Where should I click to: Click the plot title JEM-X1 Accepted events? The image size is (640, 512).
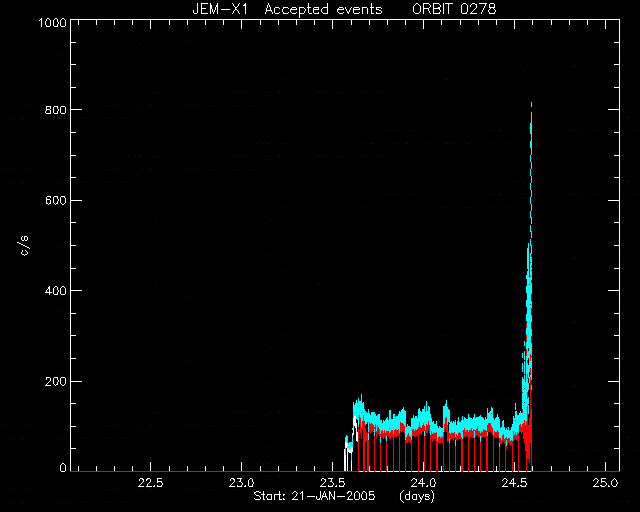287,9
